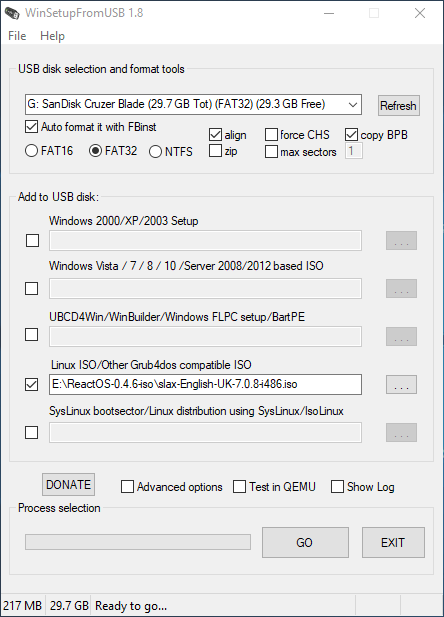Viewport: 444px width, 617px height.
Task: Select the G: SanDisk Cruzer Blade combo box
Action: point(193,104)
